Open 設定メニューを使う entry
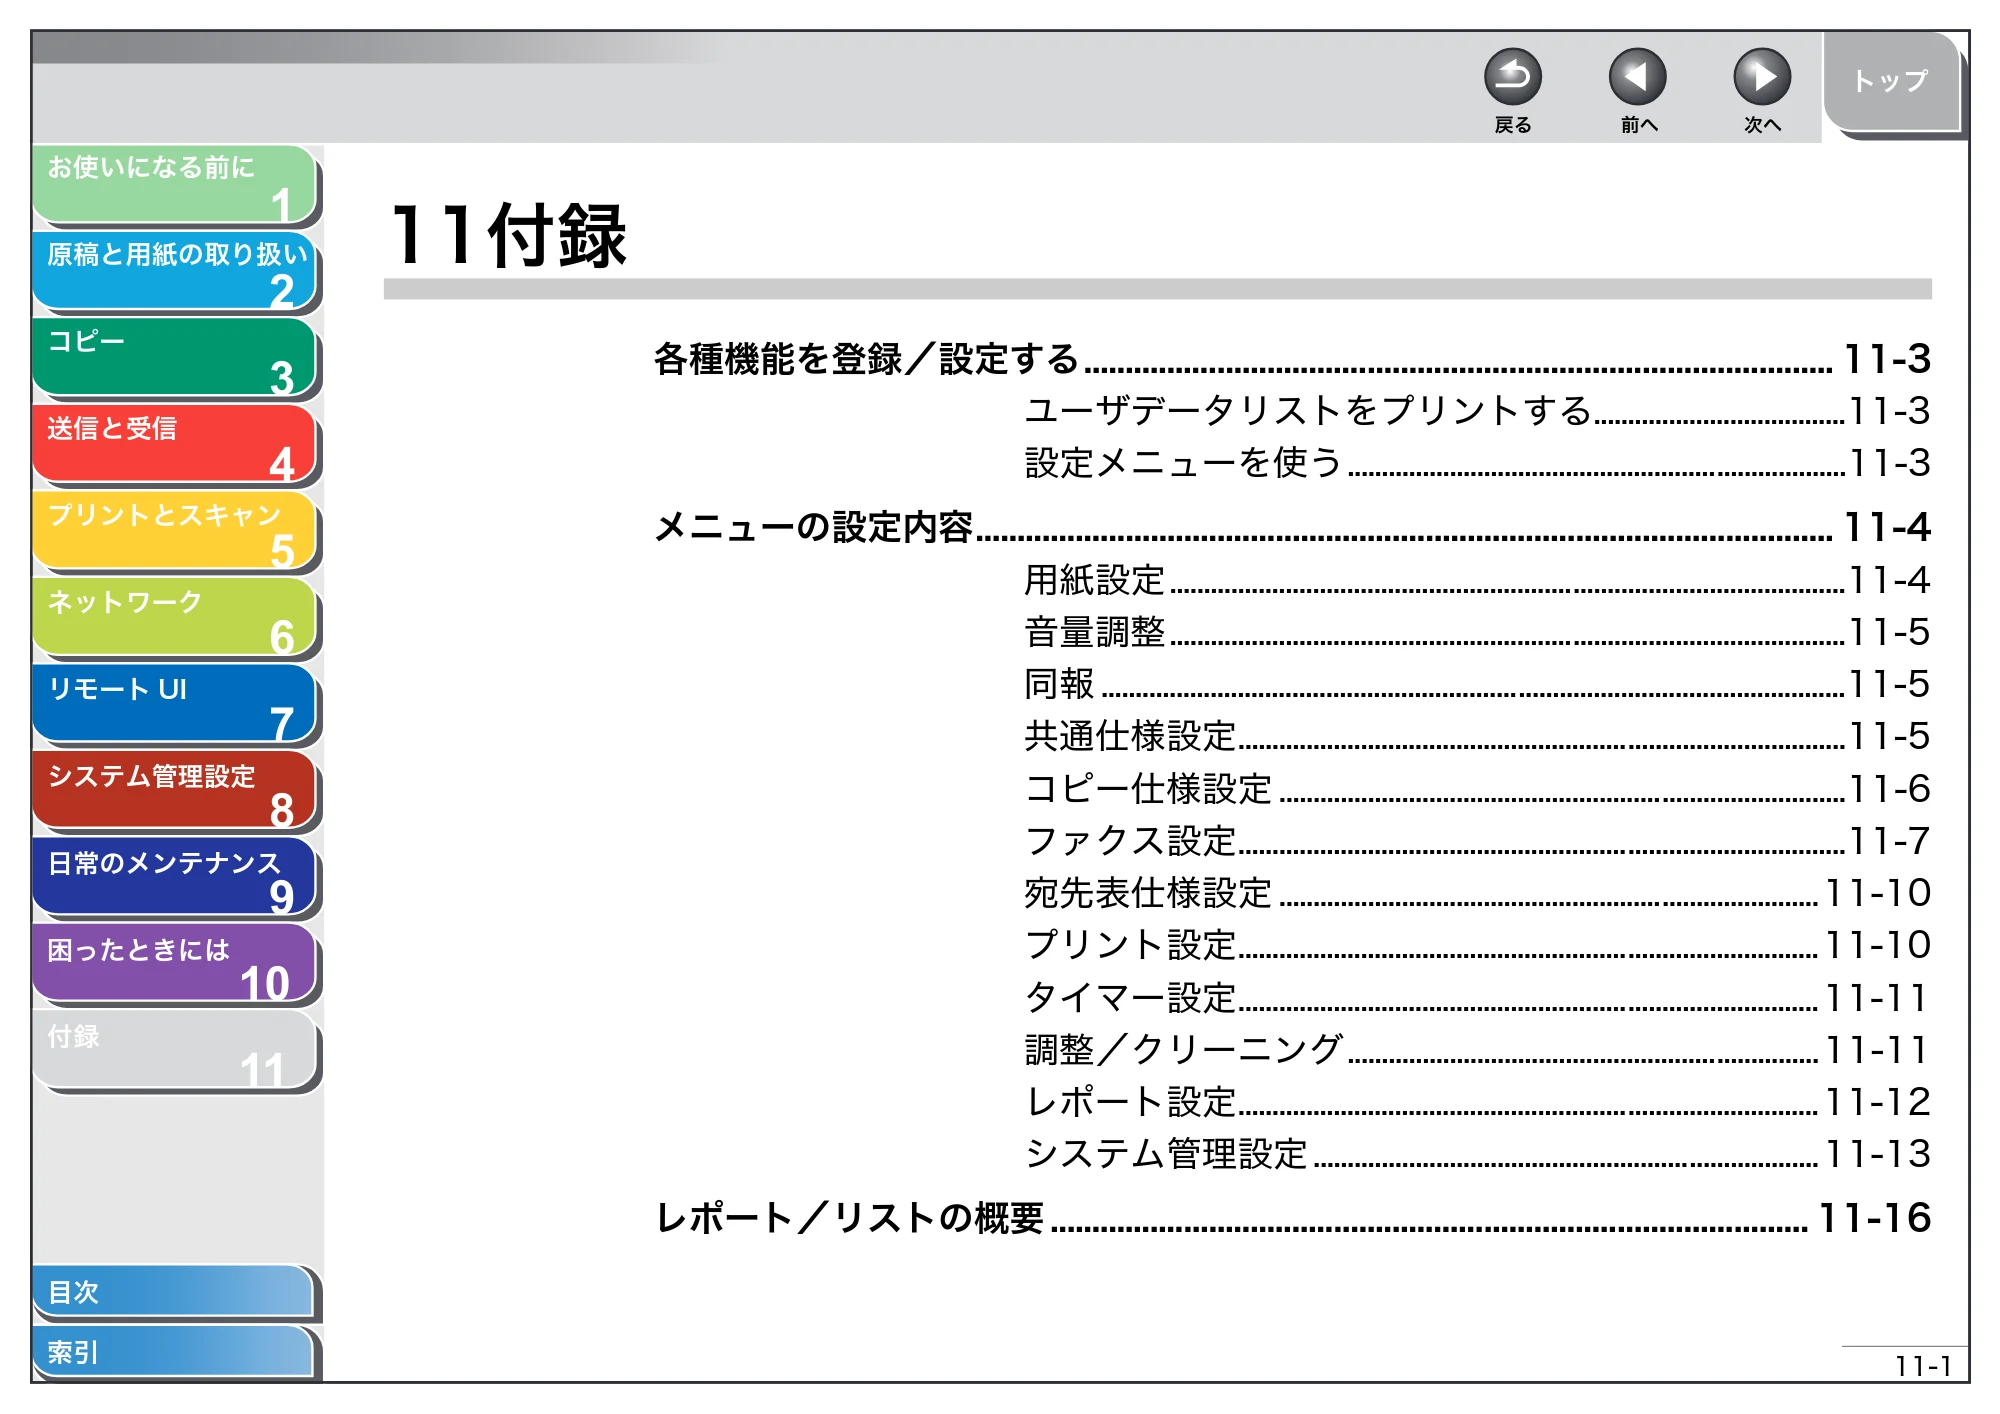 1477,463
